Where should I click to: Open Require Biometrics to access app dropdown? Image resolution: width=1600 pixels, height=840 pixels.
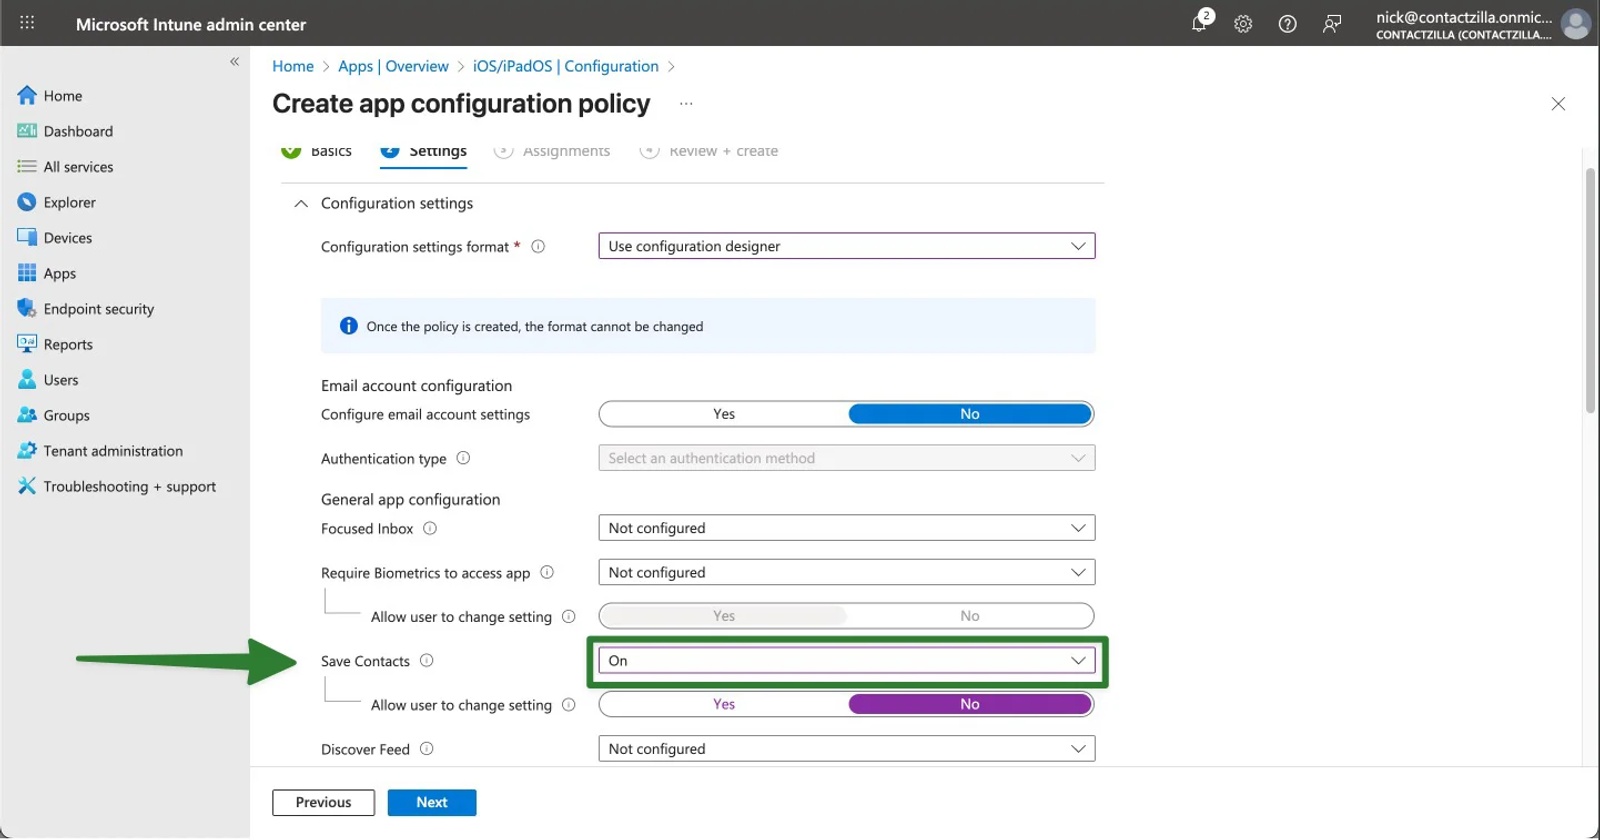pos(847,572)
